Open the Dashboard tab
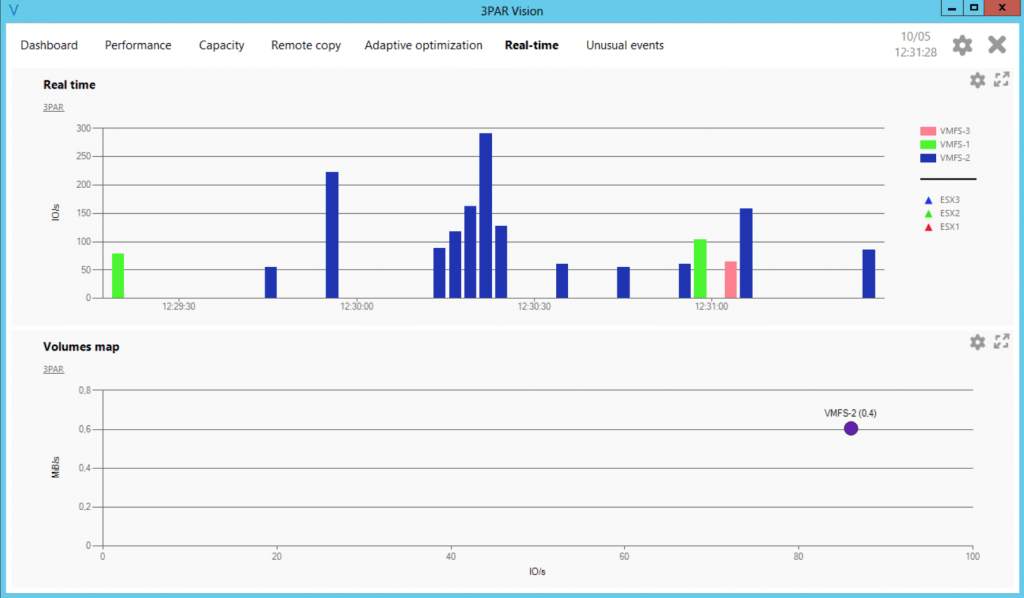 49,45
